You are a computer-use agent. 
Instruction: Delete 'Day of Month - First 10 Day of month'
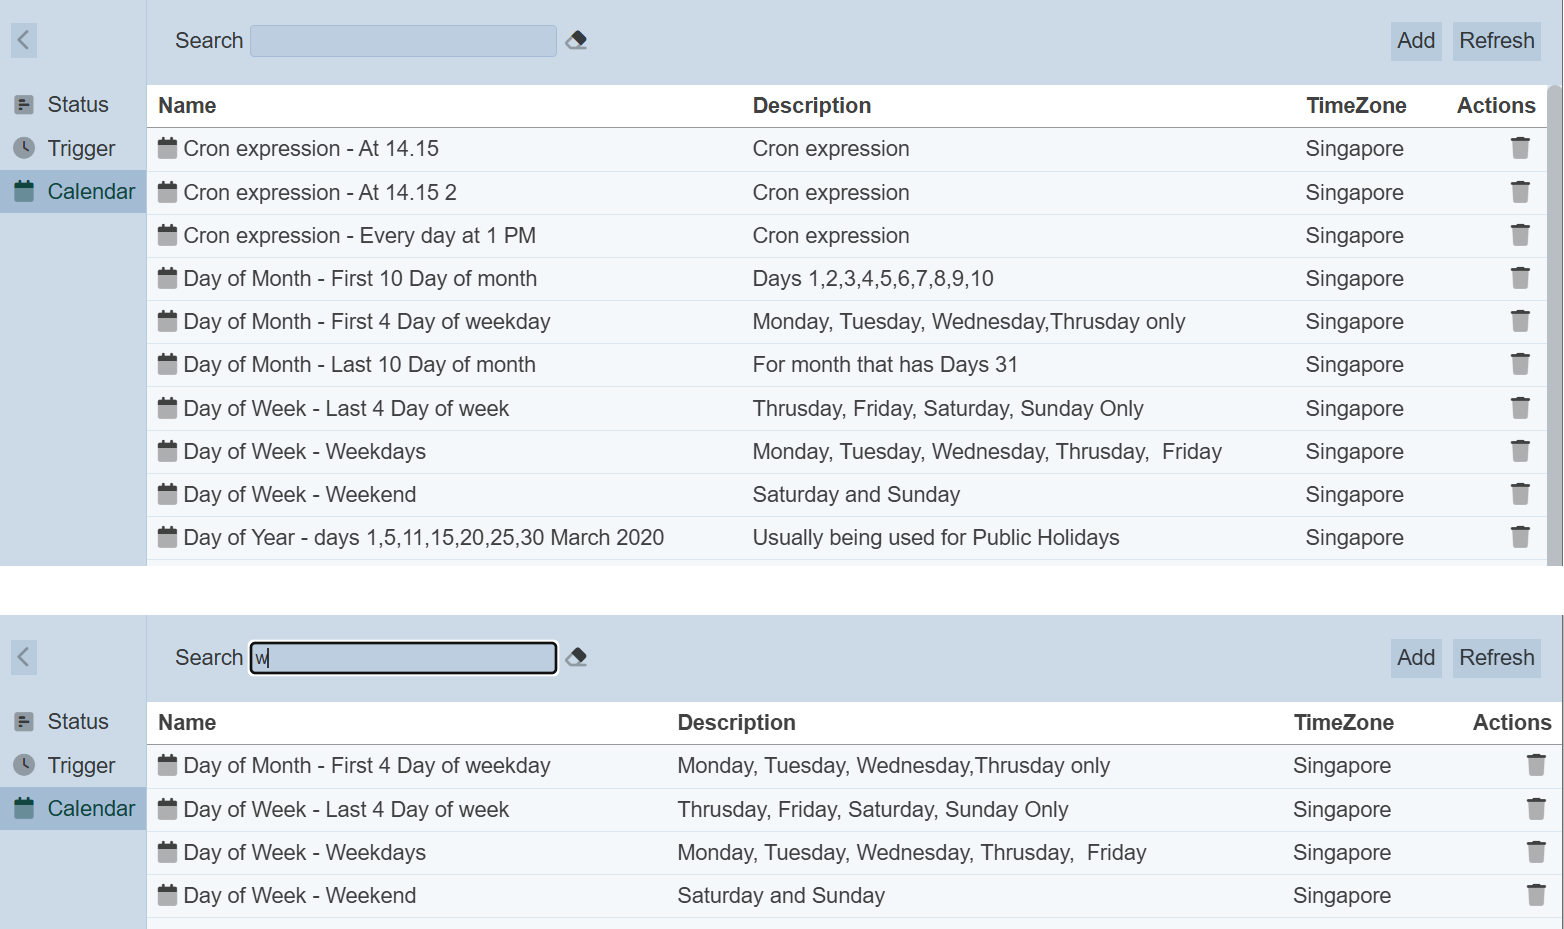tap(1519, 278)
